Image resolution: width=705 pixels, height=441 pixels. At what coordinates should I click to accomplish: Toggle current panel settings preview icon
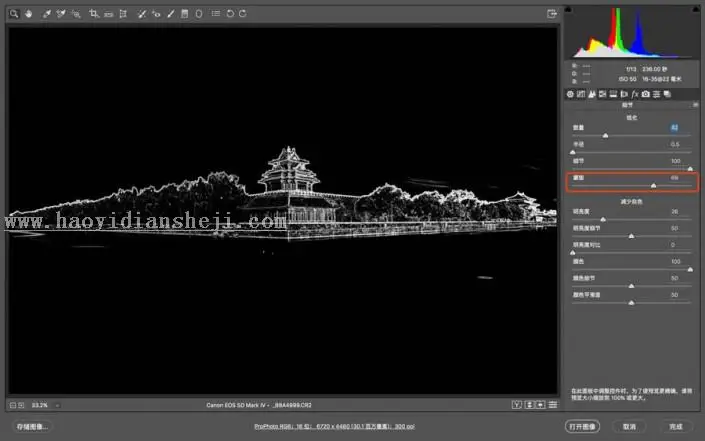553,405
